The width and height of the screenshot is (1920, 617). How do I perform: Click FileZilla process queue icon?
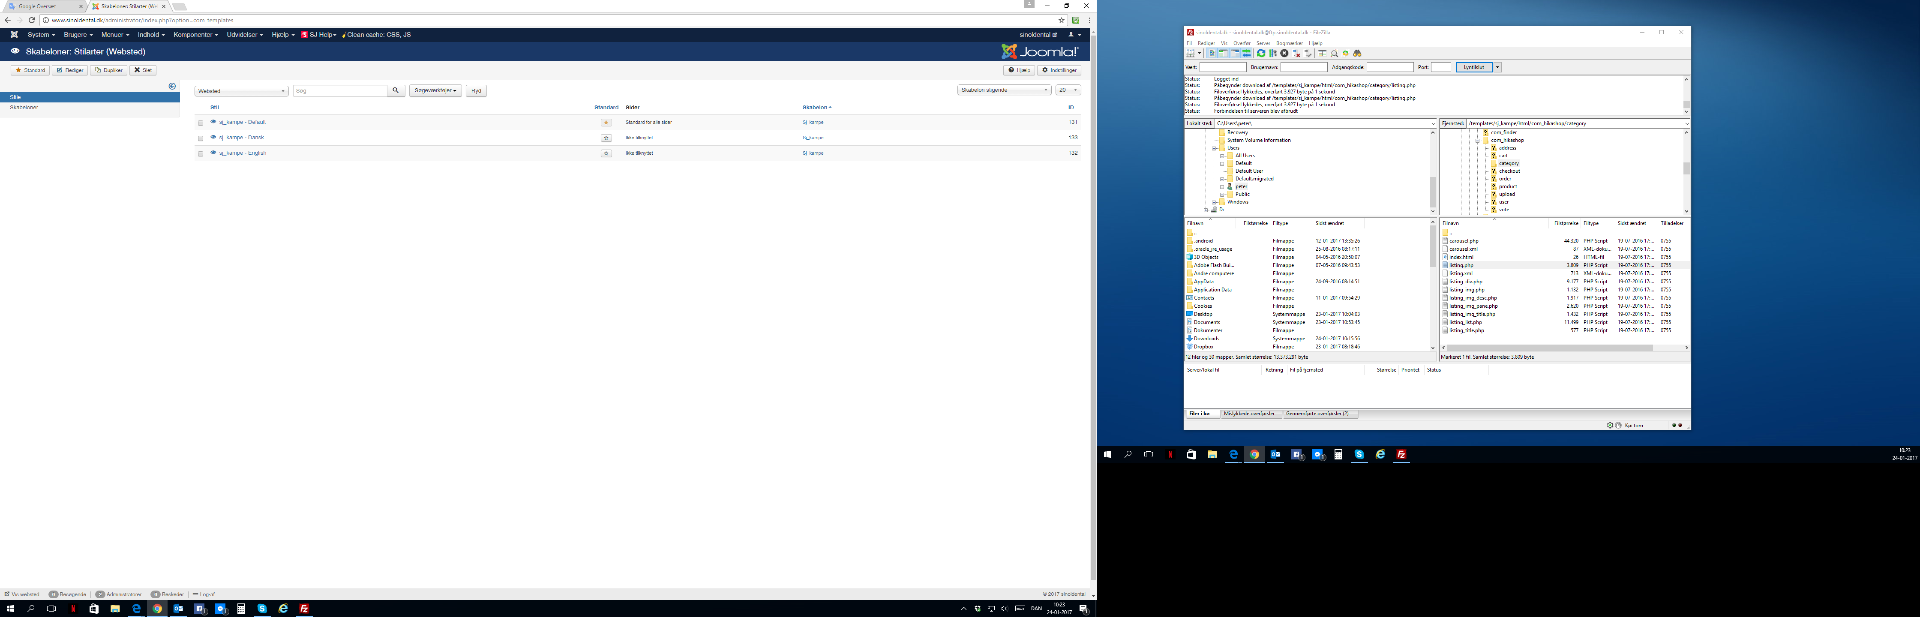pos(1273,53)
